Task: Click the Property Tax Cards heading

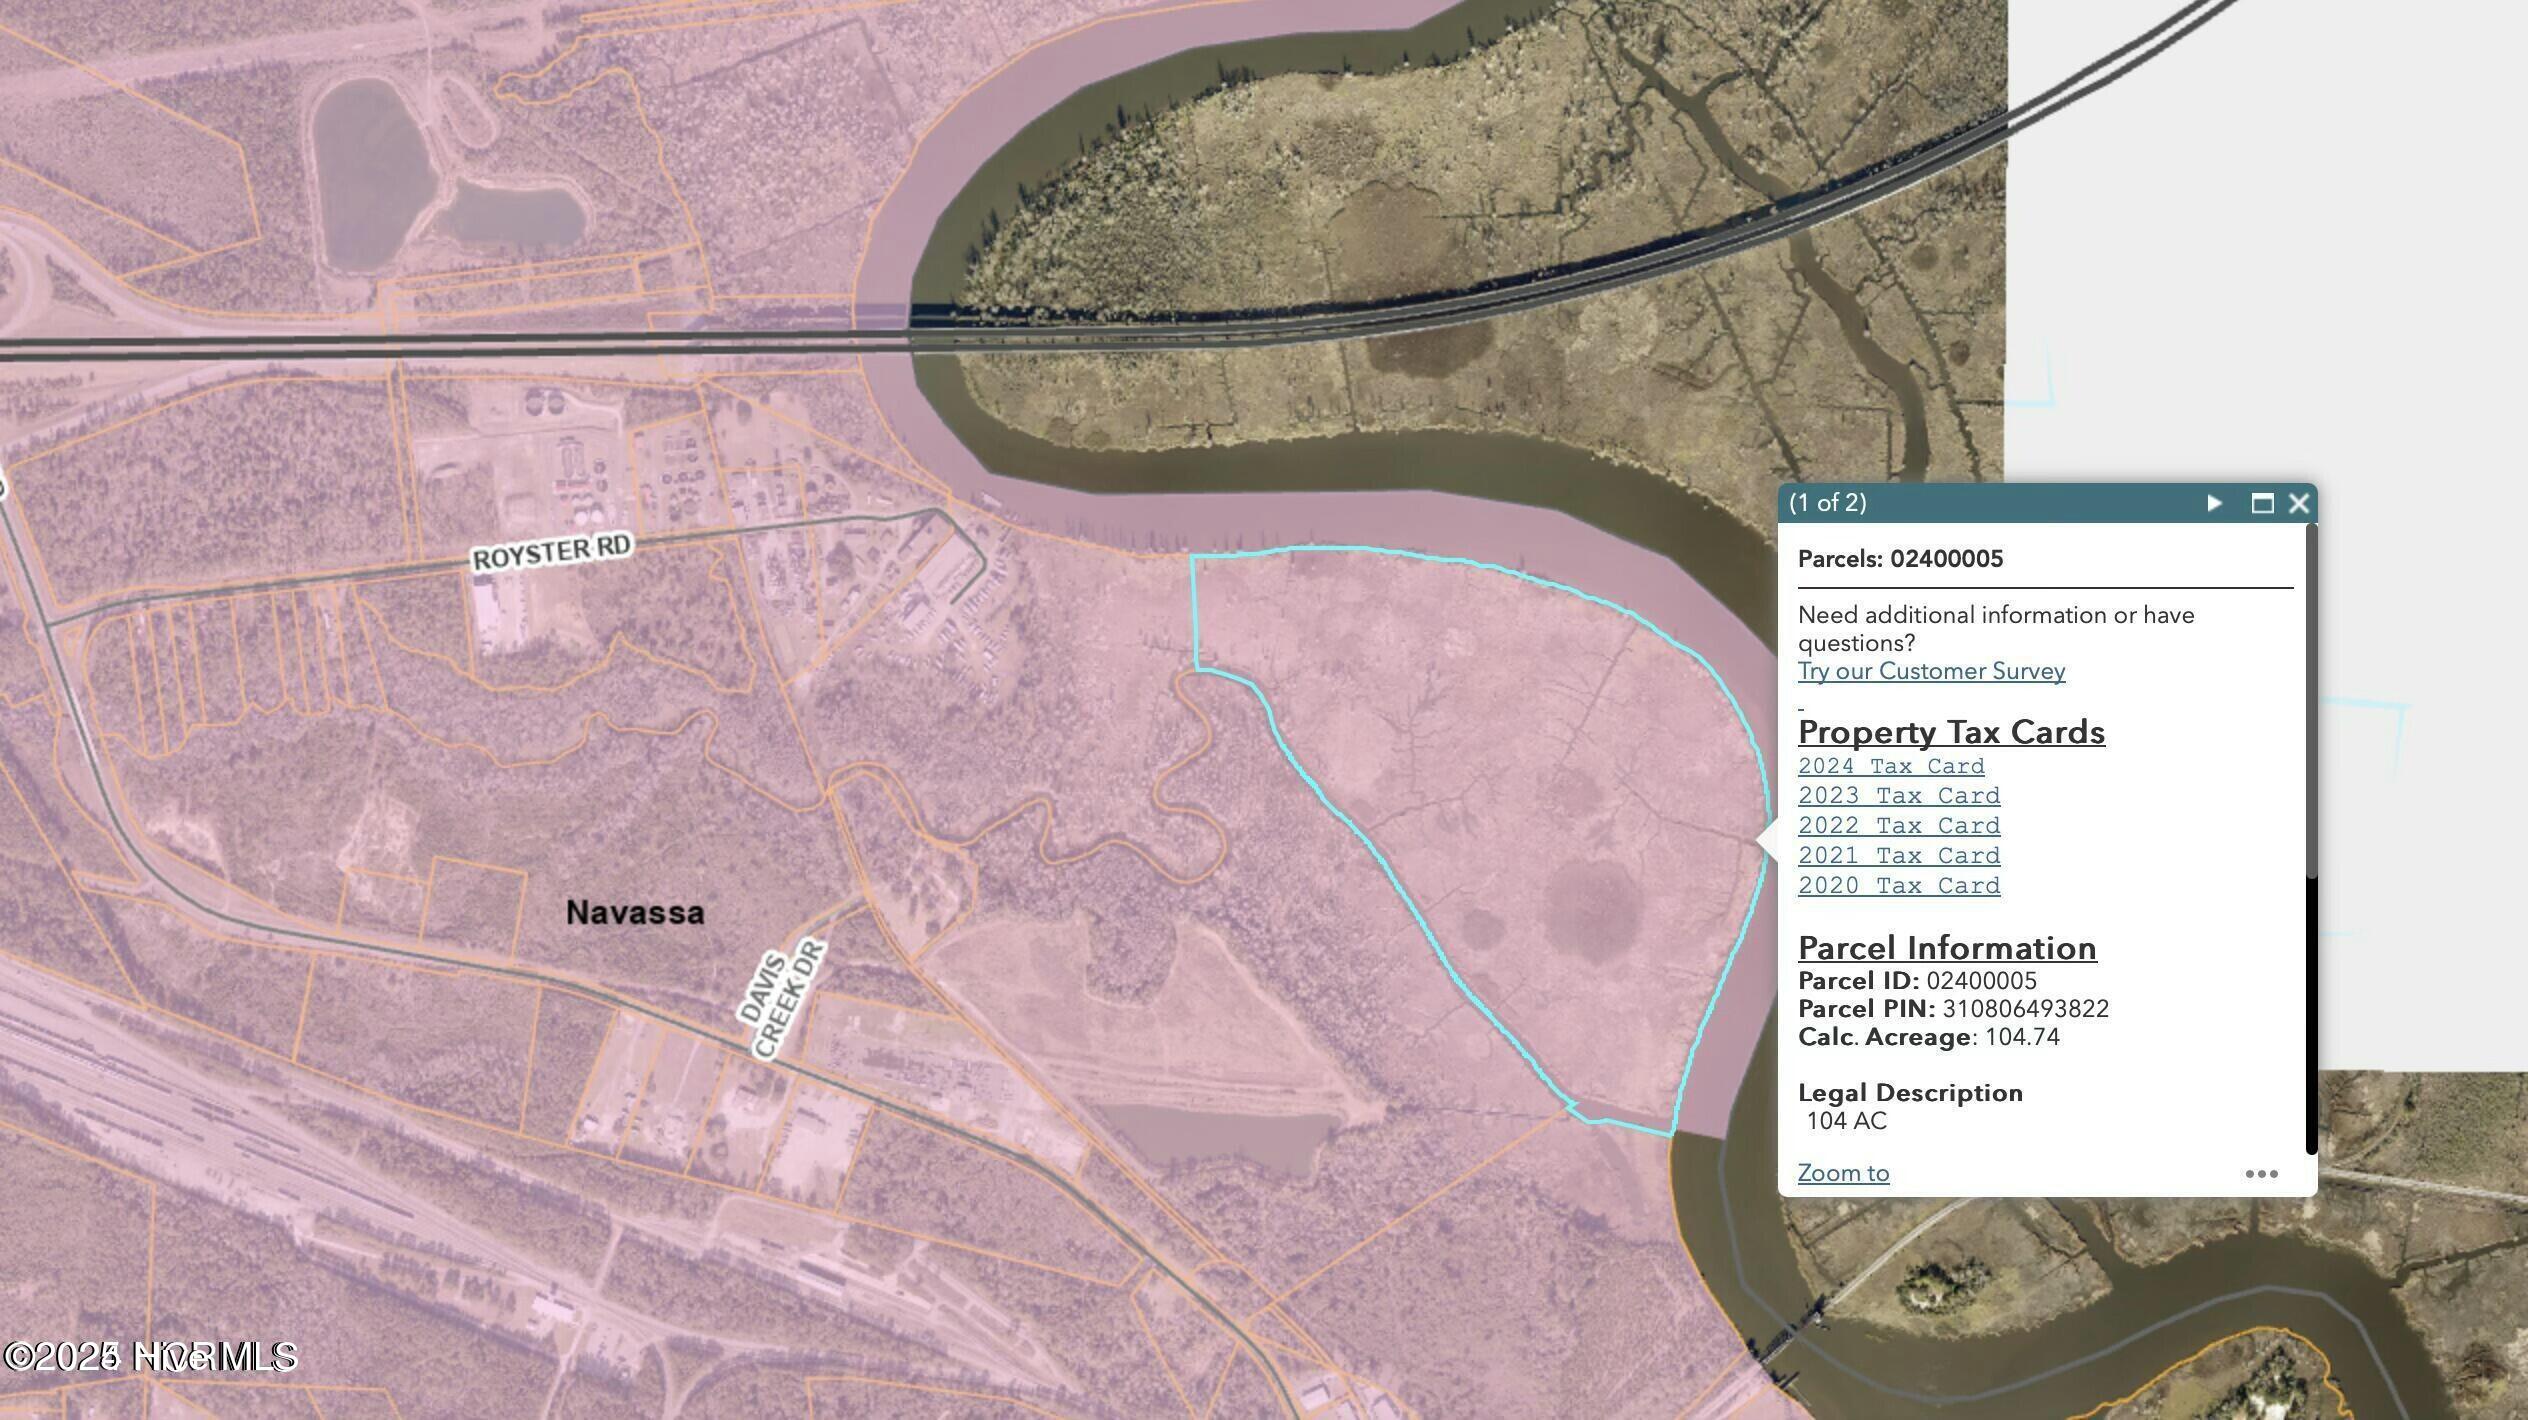Action: coord(1950,732)
